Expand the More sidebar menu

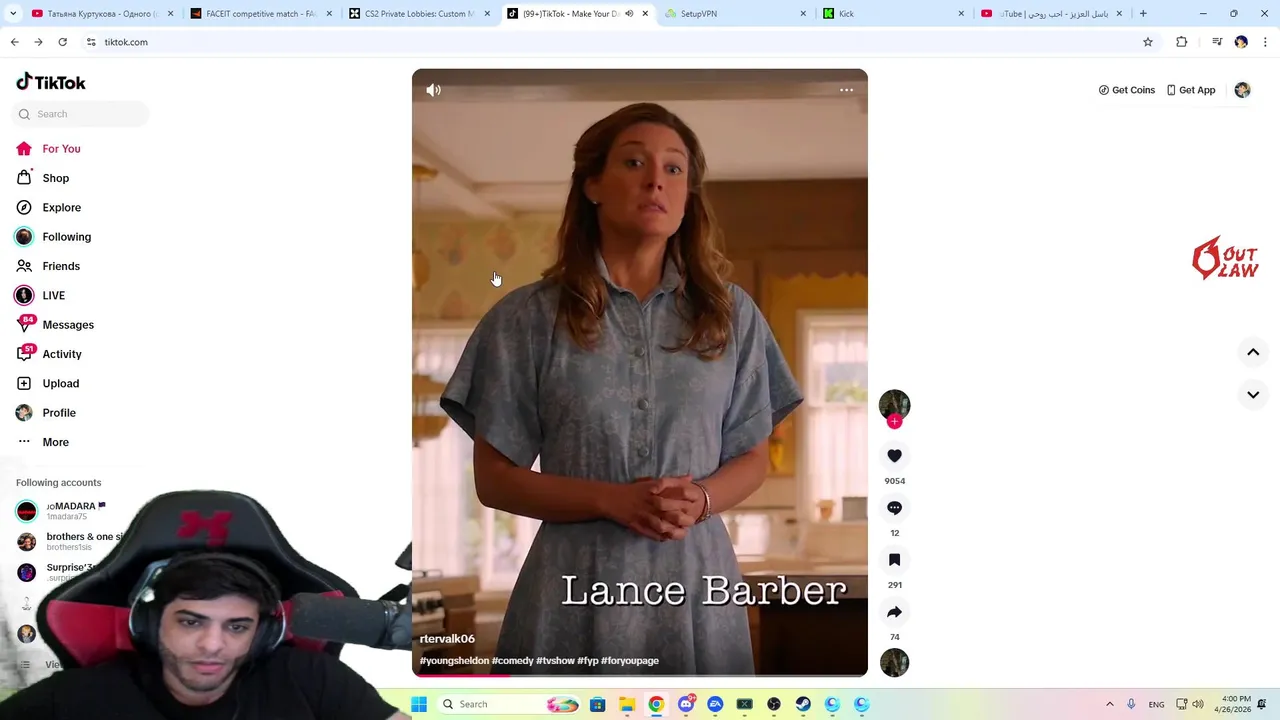(43, 442)
